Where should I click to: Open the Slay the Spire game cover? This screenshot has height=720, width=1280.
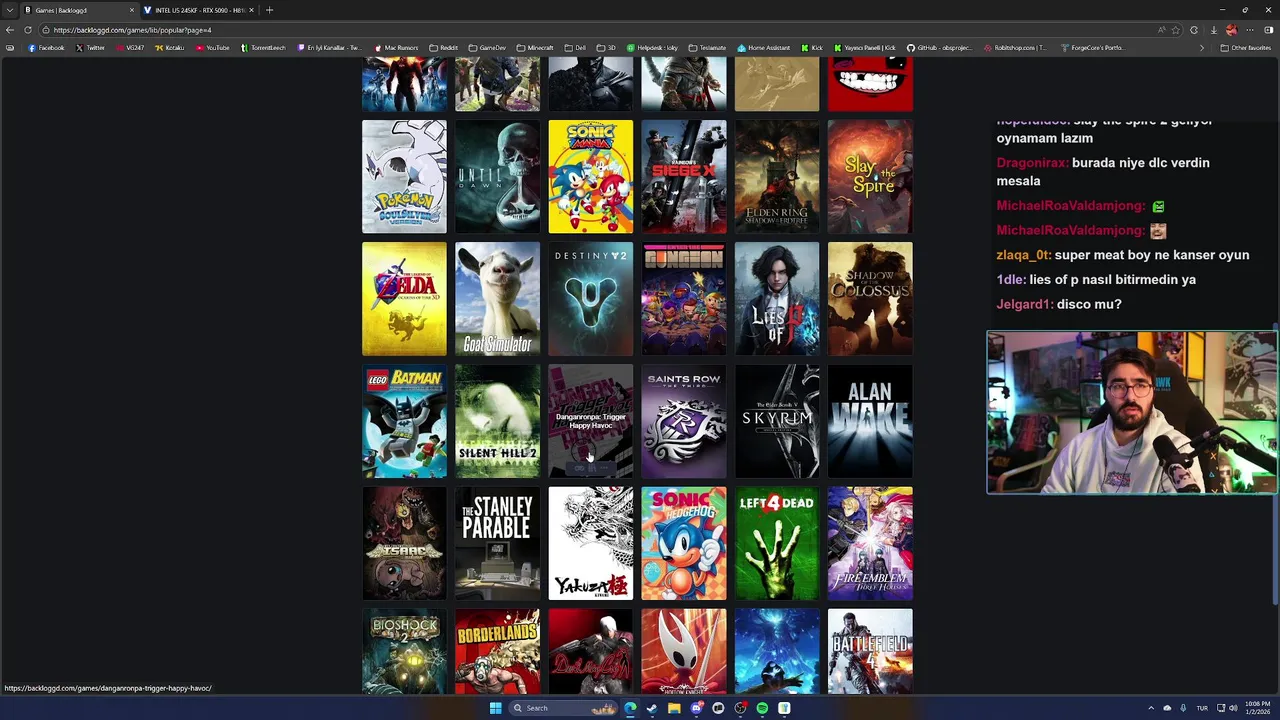click(870, 177)
